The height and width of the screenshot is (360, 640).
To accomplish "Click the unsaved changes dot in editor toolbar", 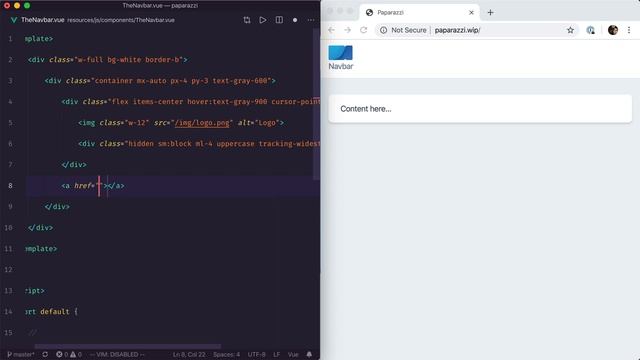I will point(295,20).
